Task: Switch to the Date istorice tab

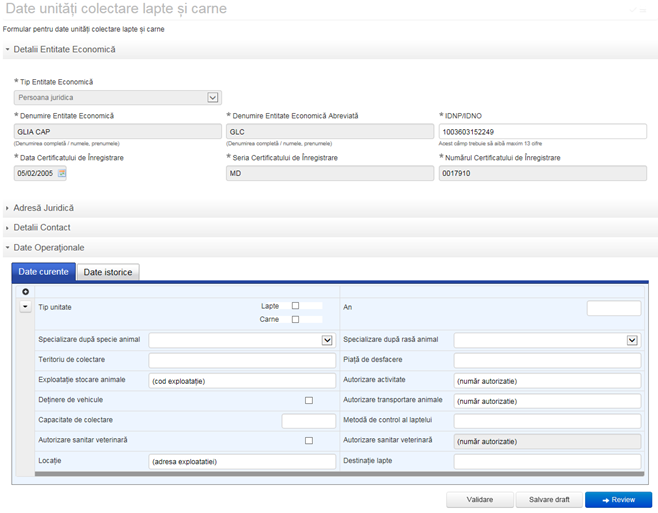Action: (108, 272)
